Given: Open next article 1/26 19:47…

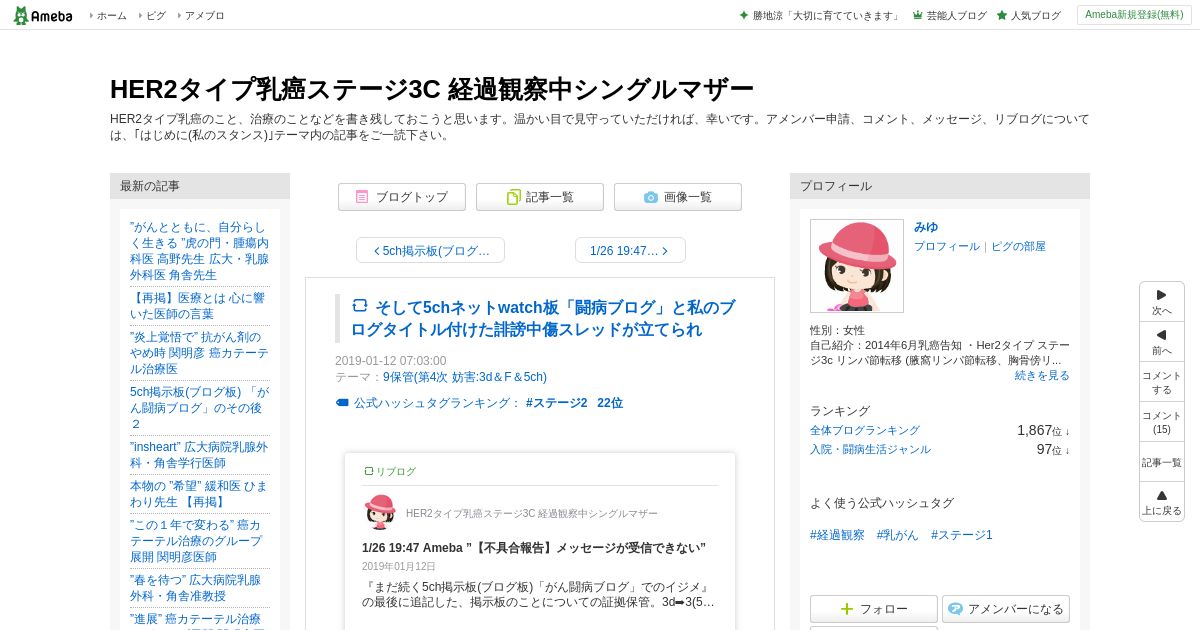Looking at the screenshot, I should pyautogui.click(x=630, y=250).
